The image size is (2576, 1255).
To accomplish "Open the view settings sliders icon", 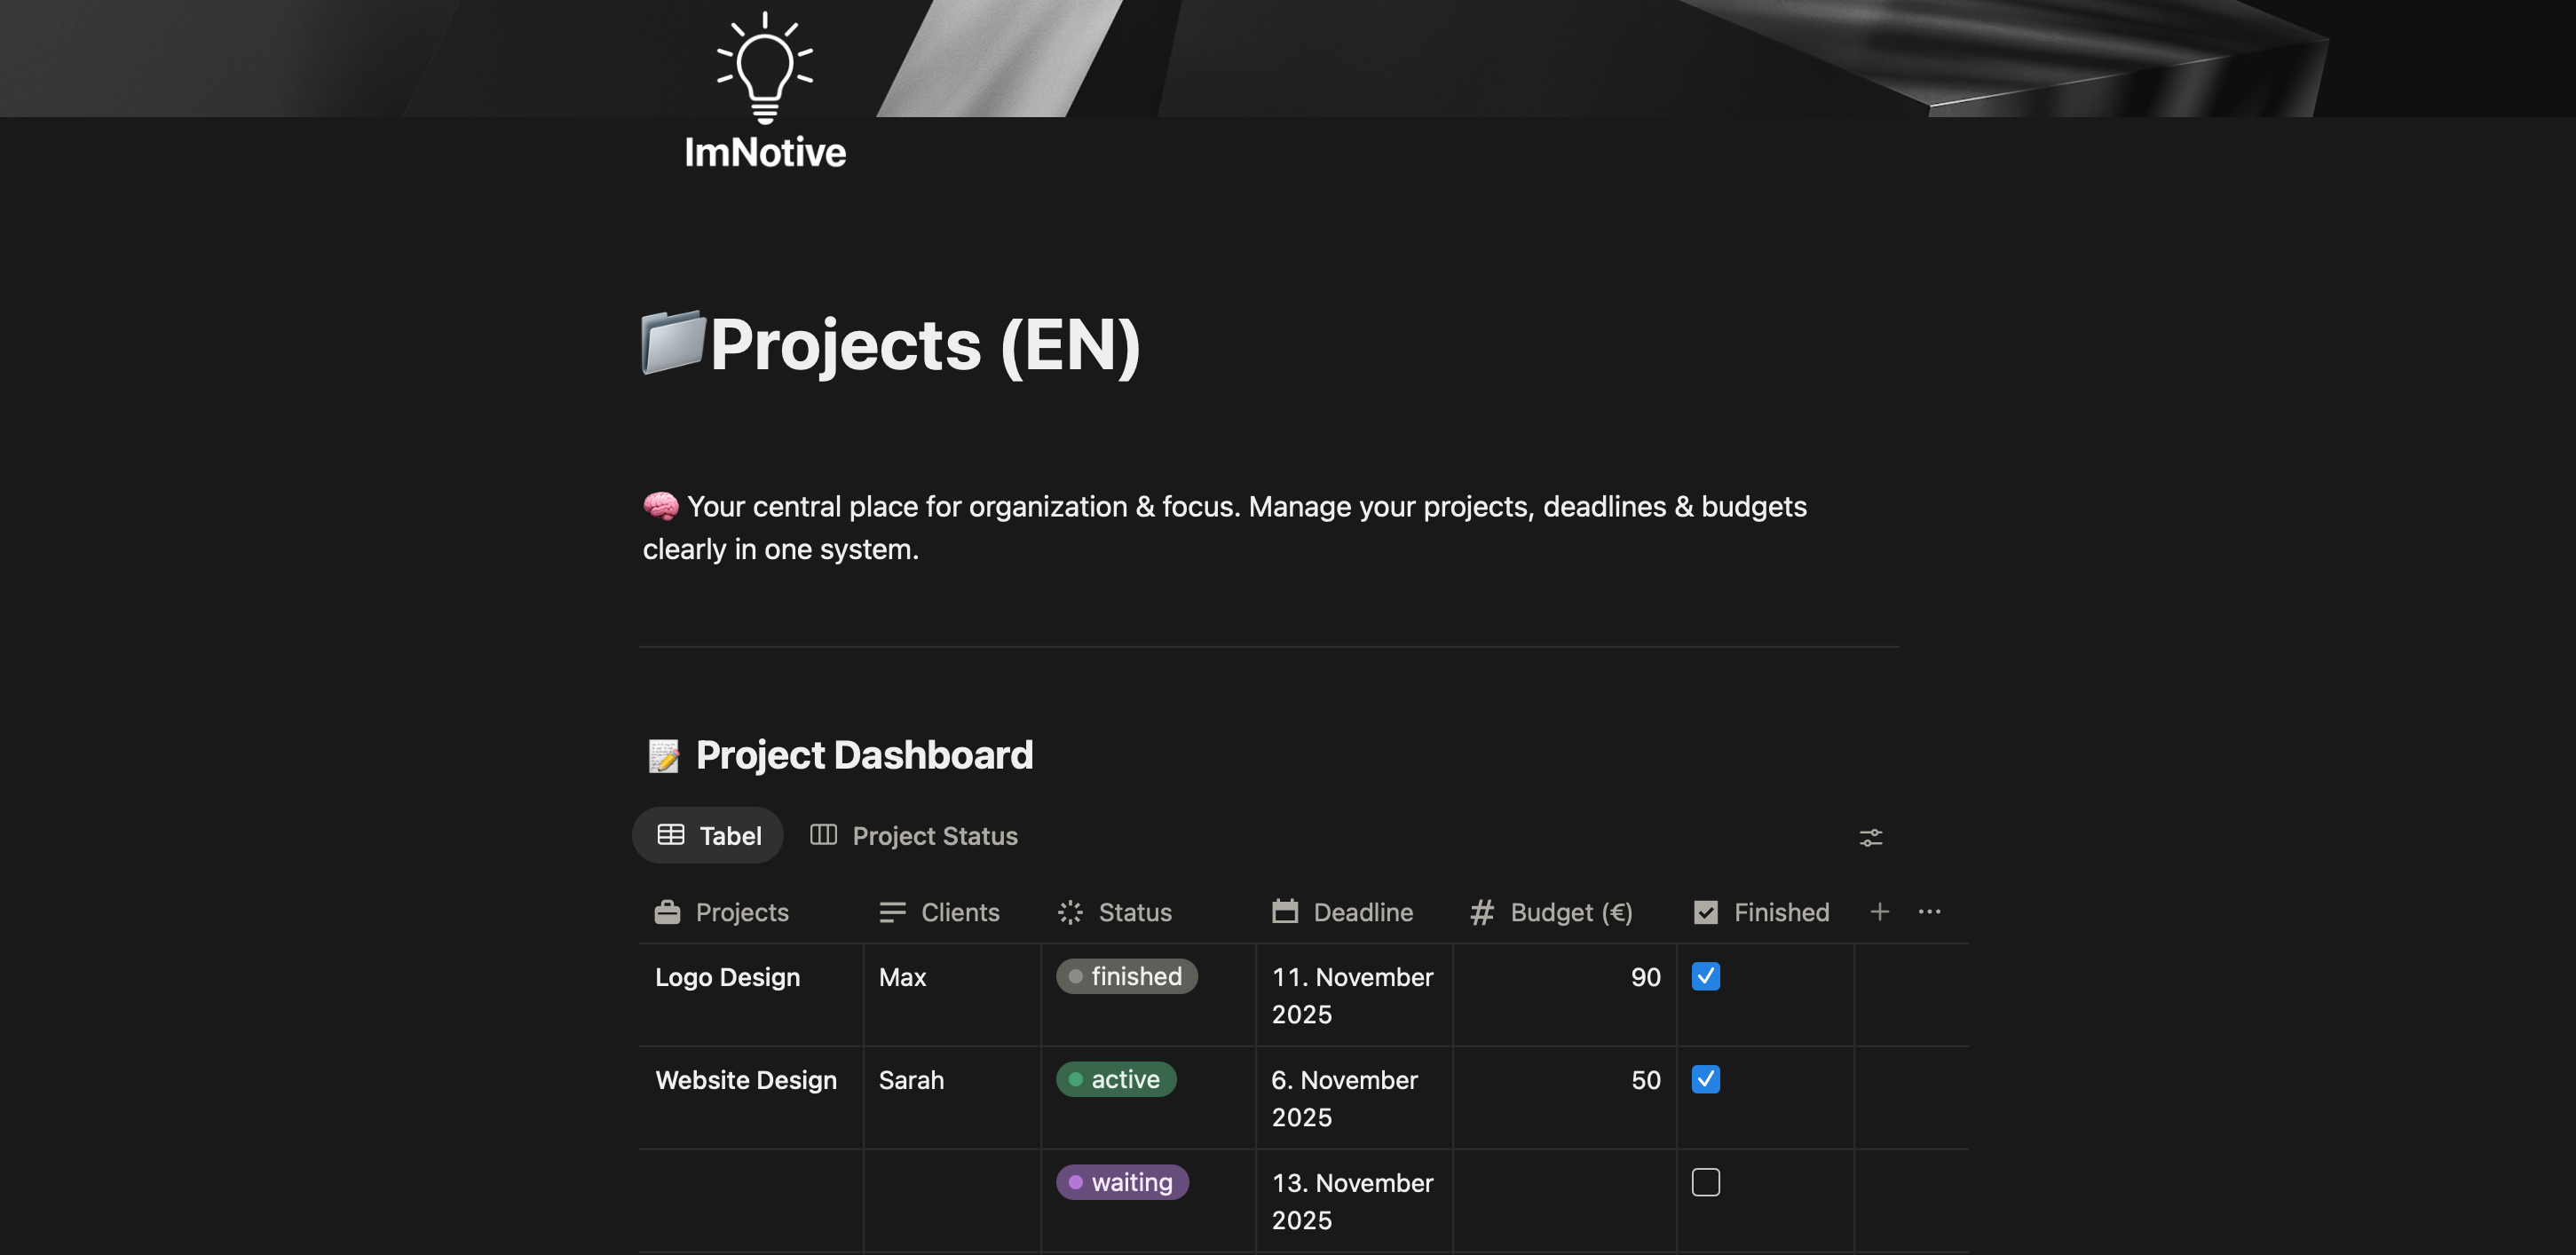I will click(1871, 837).
